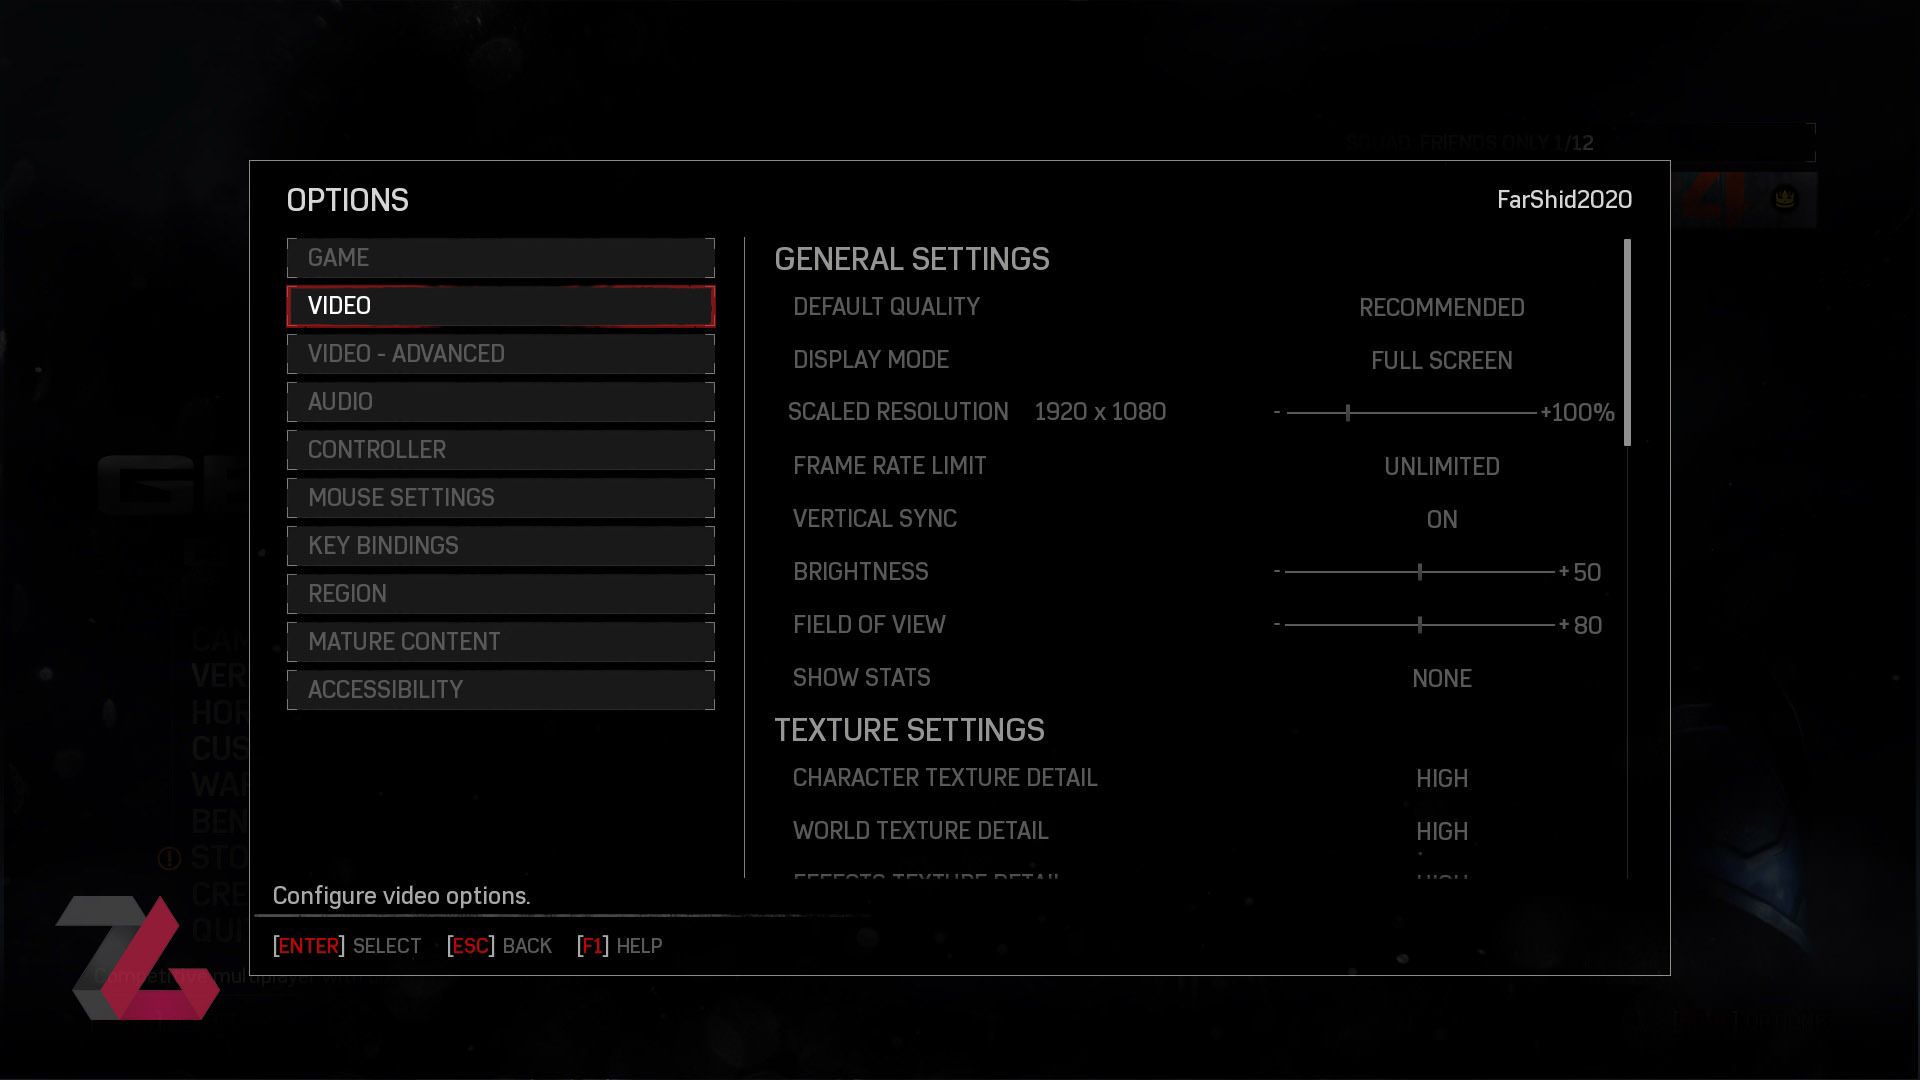Scroll down to view EFFECTS TEXTURE DETAIL
The height and width of the screenshot is (1080, 1920).
(x=927, y=876)
